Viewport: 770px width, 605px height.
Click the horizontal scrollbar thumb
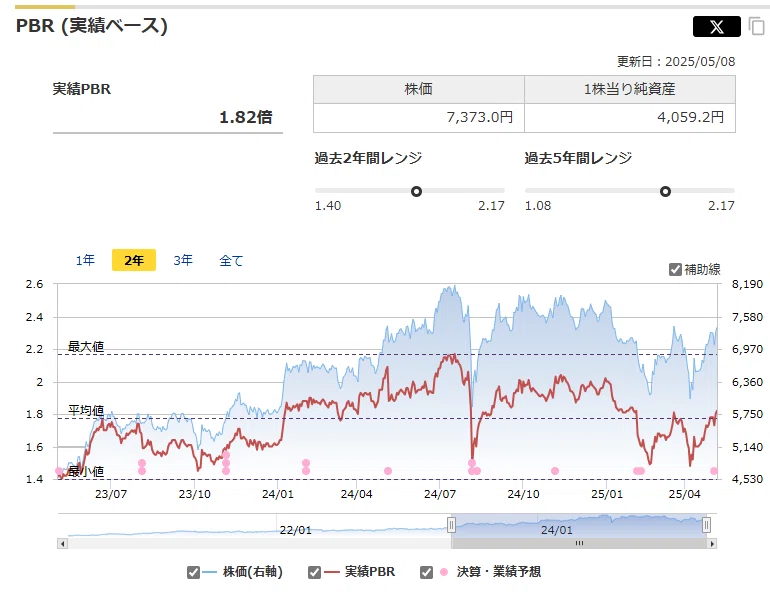579,544
